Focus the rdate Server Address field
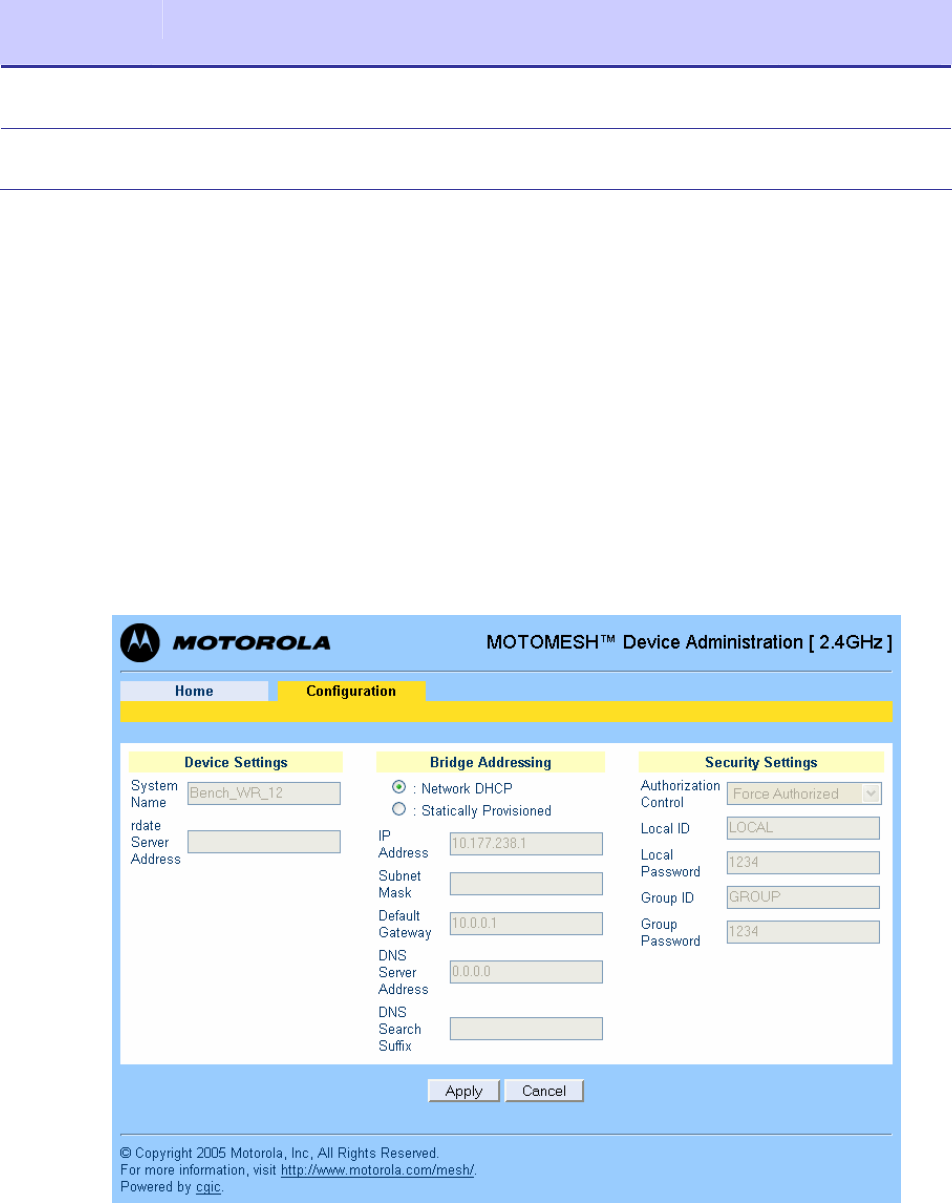This screenshot has width=952, height=1203. pyautogui.click(x=264, y=842)
